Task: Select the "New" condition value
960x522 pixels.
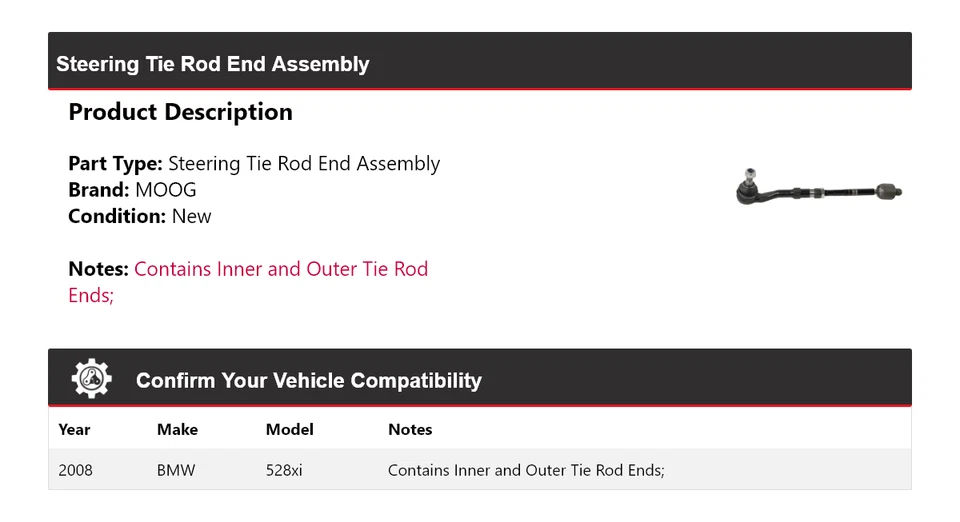Action: 191,216
